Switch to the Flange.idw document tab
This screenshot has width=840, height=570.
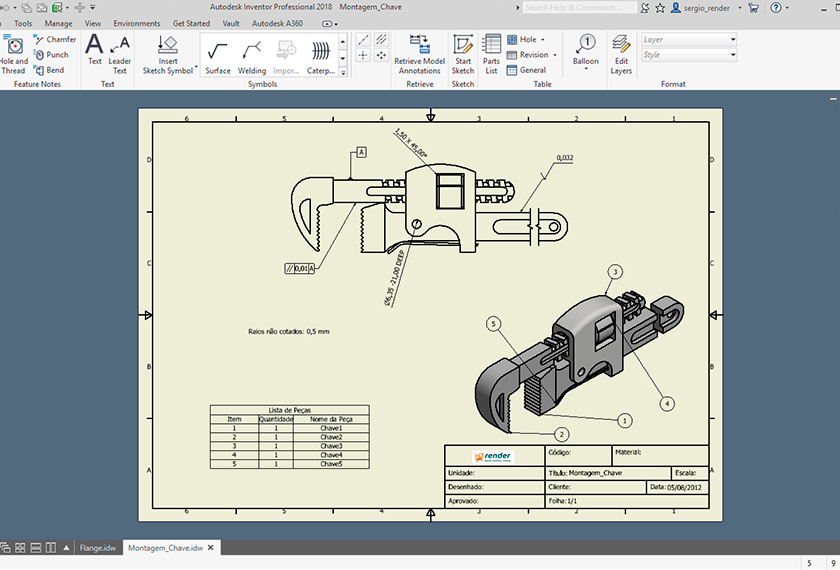coord(97,548)
